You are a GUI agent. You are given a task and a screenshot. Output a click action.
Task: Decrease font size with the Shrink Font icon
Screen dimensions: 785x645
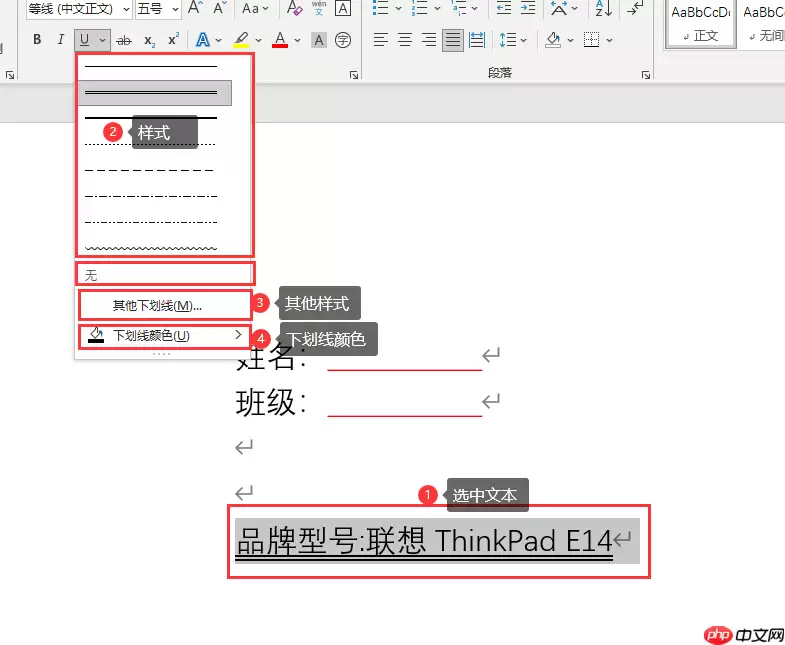220,8
